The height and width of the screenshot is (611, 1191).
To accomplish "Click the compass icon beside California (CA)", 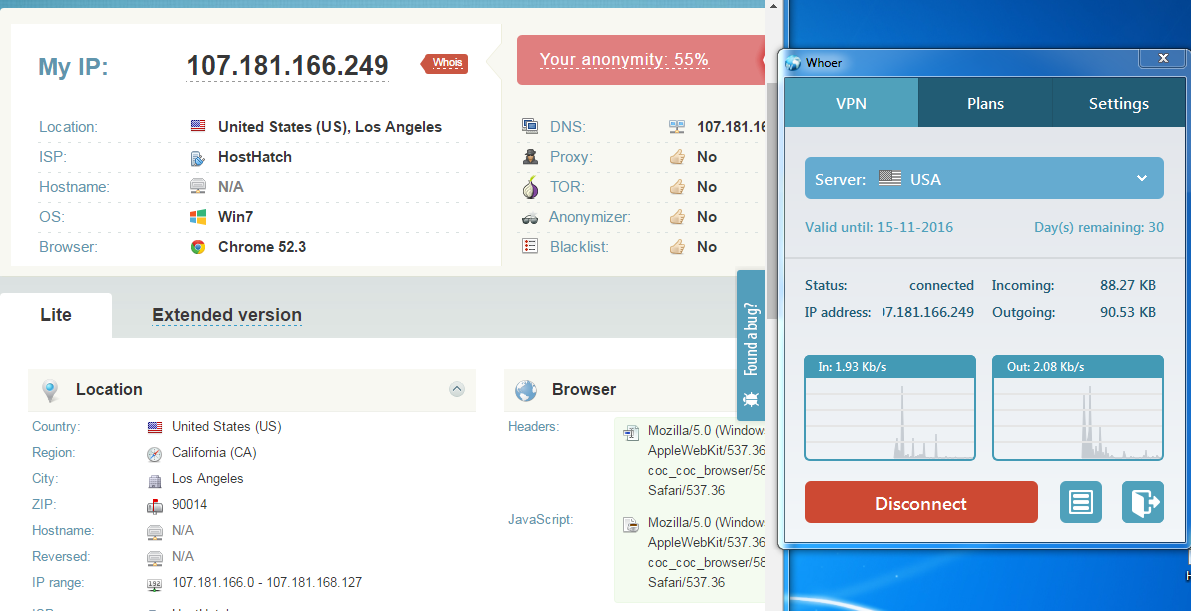I will click(154, 454).
